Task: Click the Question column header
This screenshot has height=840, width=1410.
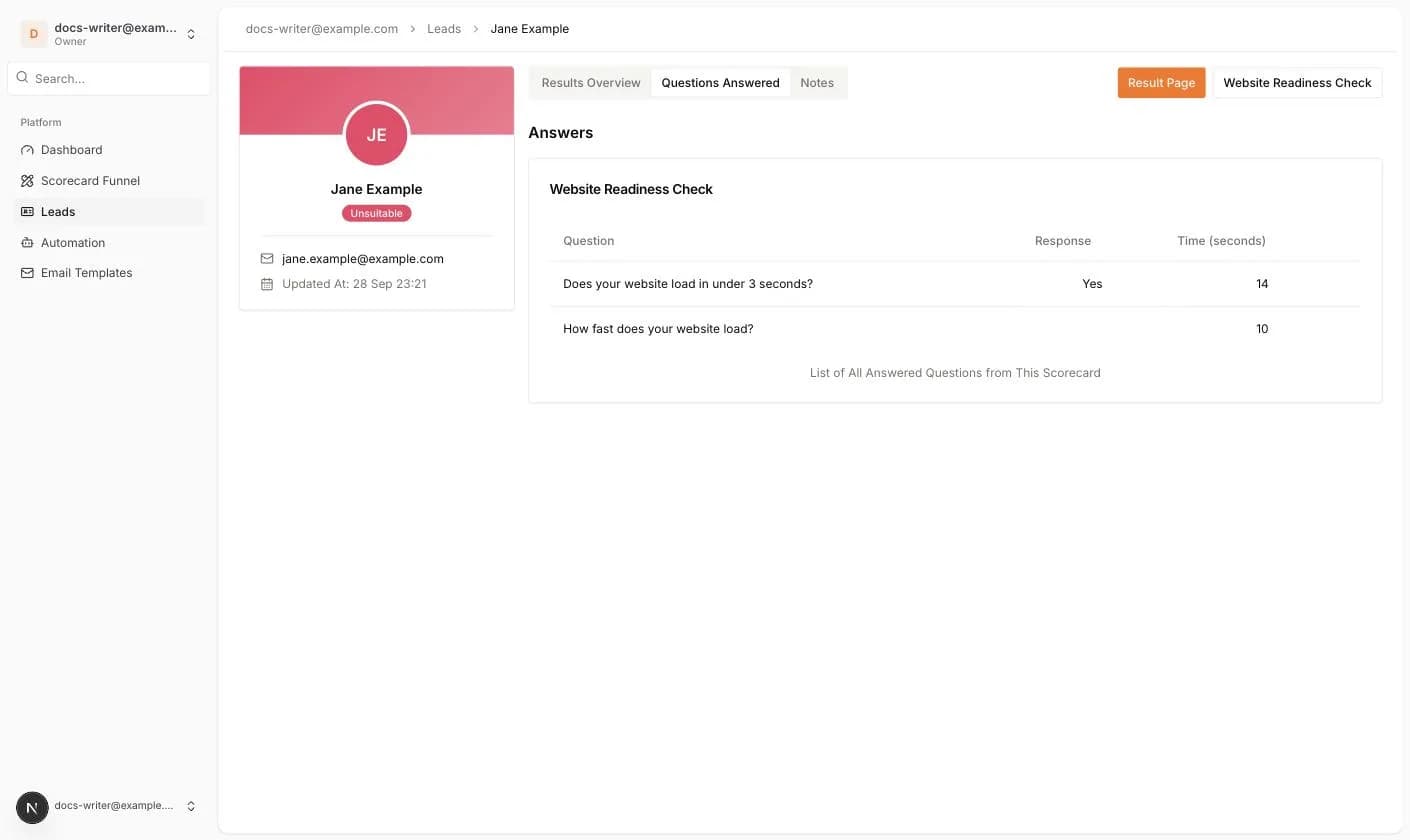Action: click(x=588, y=241)
